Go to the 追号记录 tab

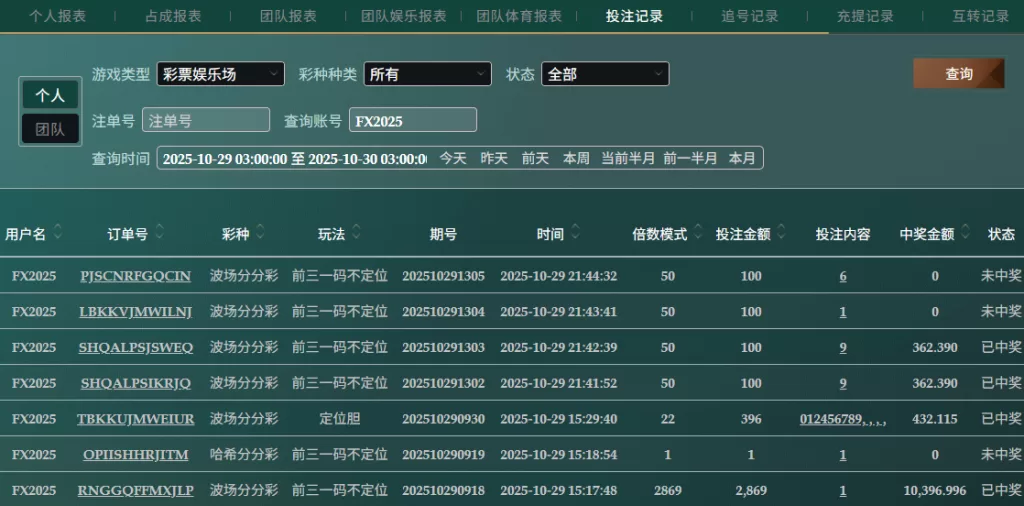click(749, 16)
